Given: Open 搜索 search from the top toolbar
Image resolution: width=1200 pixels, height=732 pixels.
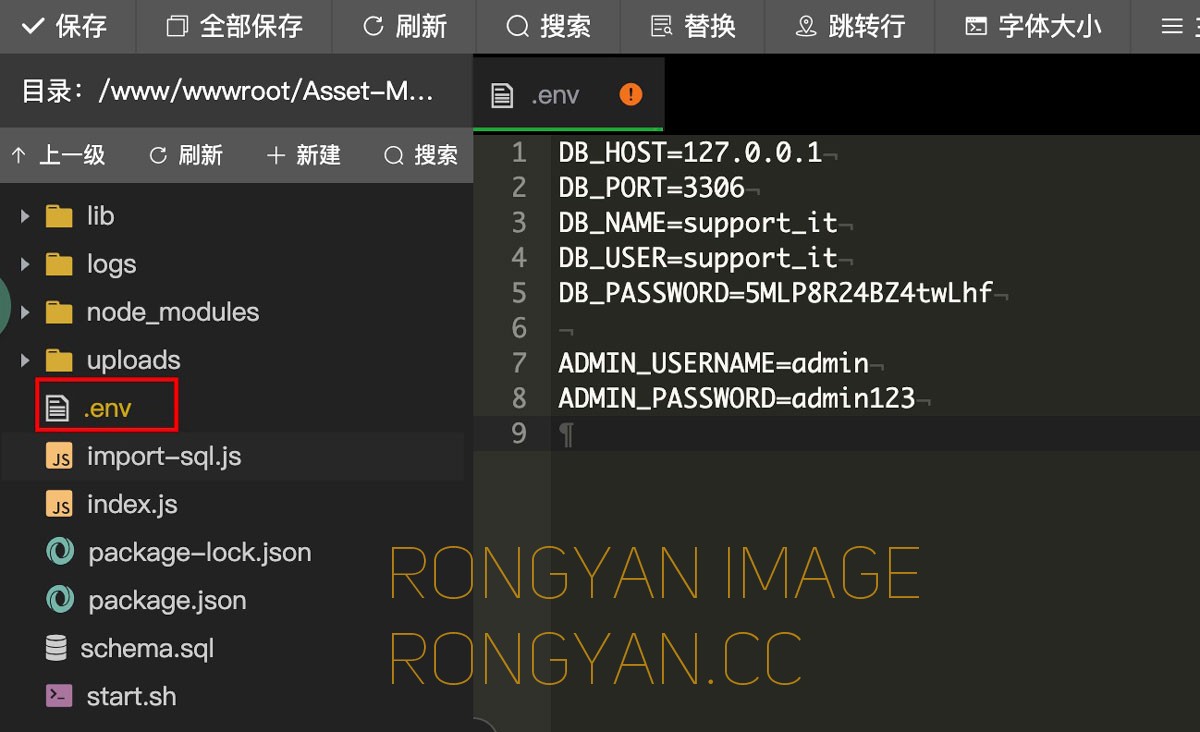Looking at the screenshot, I should pos(549,26).
